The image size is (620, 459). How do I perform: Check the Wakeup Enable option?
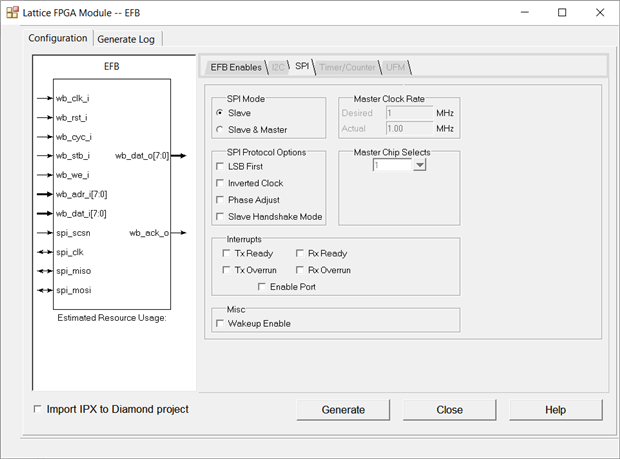point(220,323)
